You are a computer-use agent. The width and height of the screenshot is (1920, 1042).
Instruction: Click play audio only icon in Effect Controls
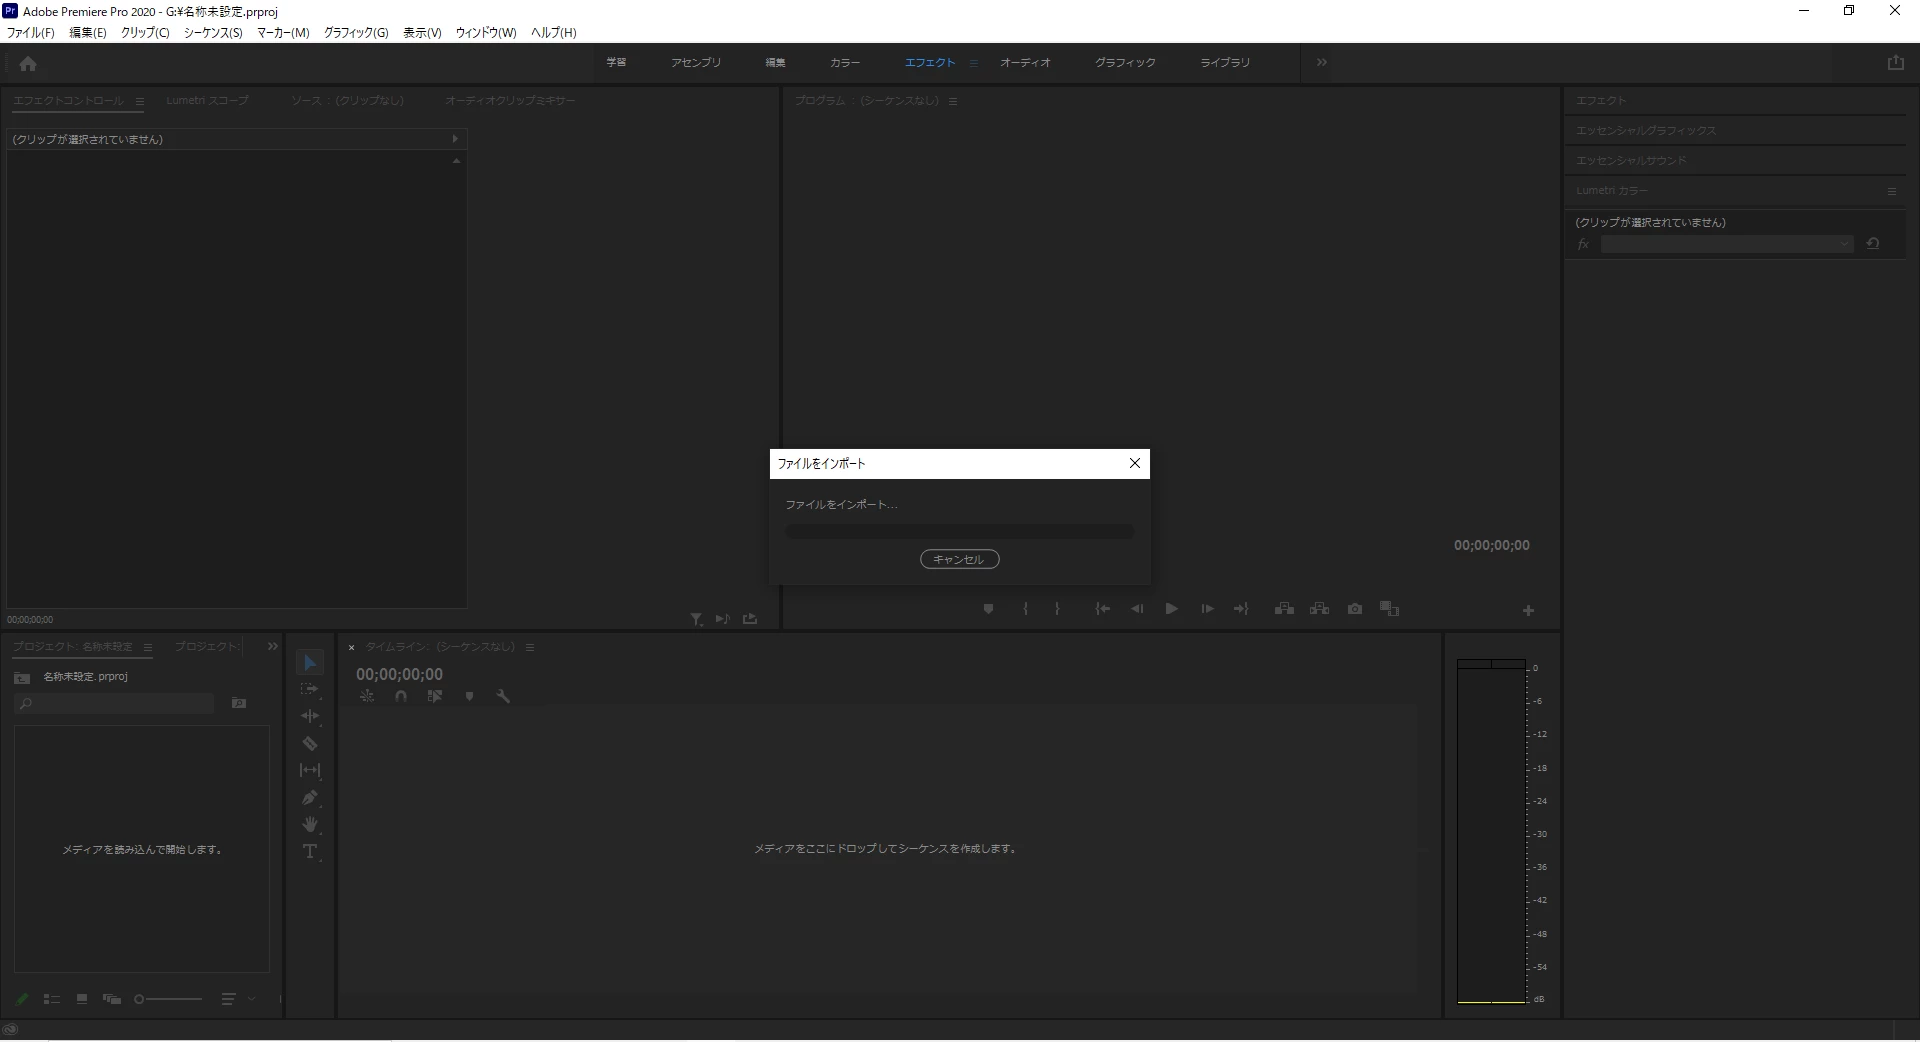[x=722, y=620]
